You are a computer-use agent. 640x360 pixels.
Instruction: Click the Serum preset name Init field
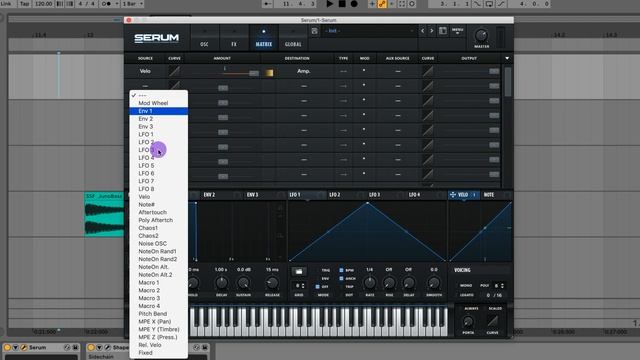[x=369, y=31]
